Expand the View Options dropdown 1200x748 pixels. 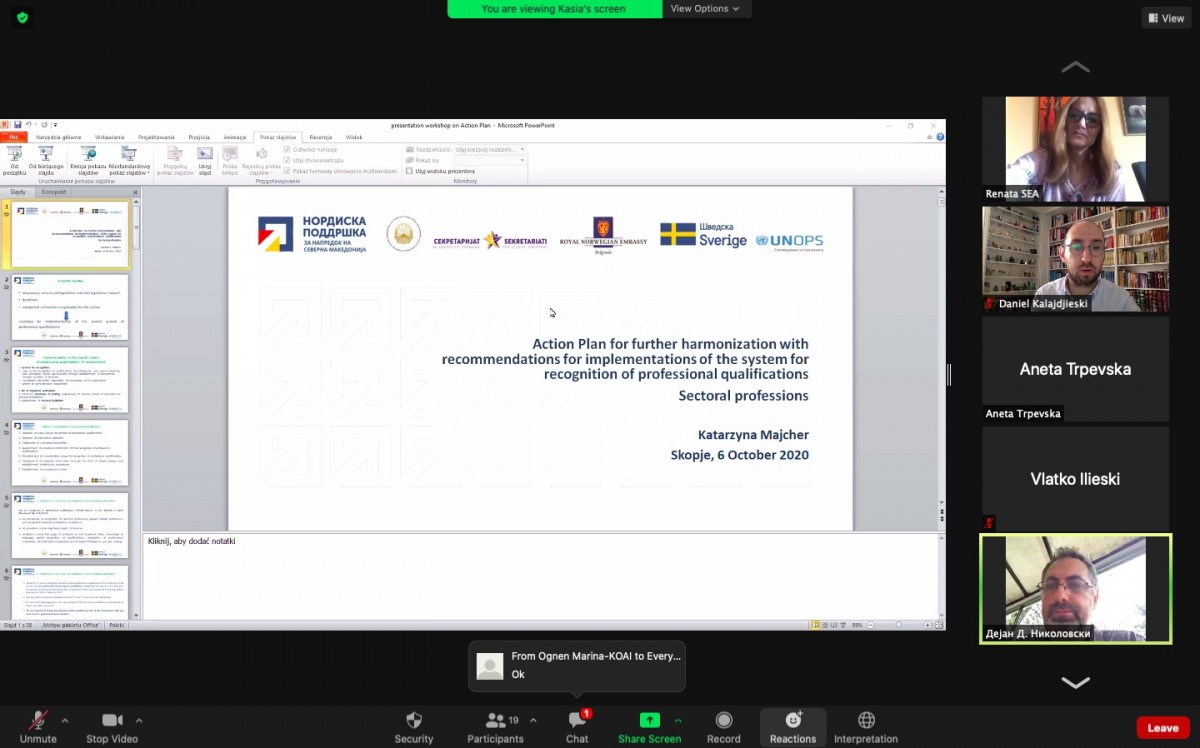pyautogui.click(x=705, y=9)
